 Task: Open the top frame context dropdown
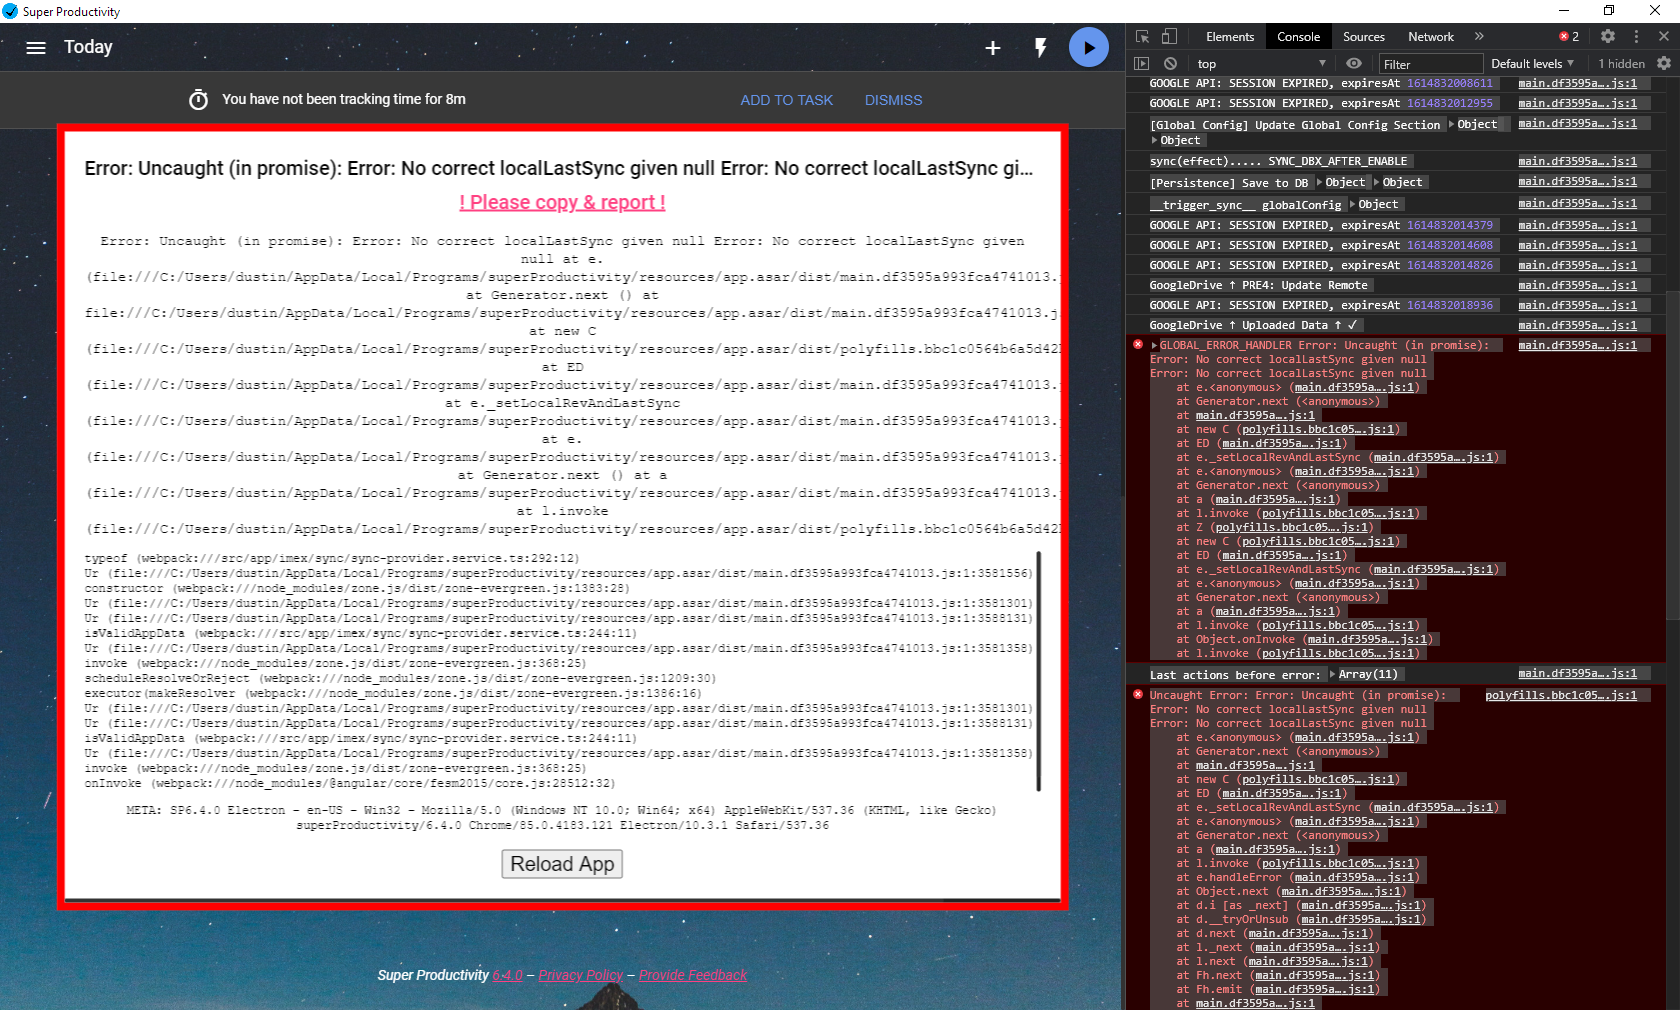pyautogui.click(x=1260, y=63)
